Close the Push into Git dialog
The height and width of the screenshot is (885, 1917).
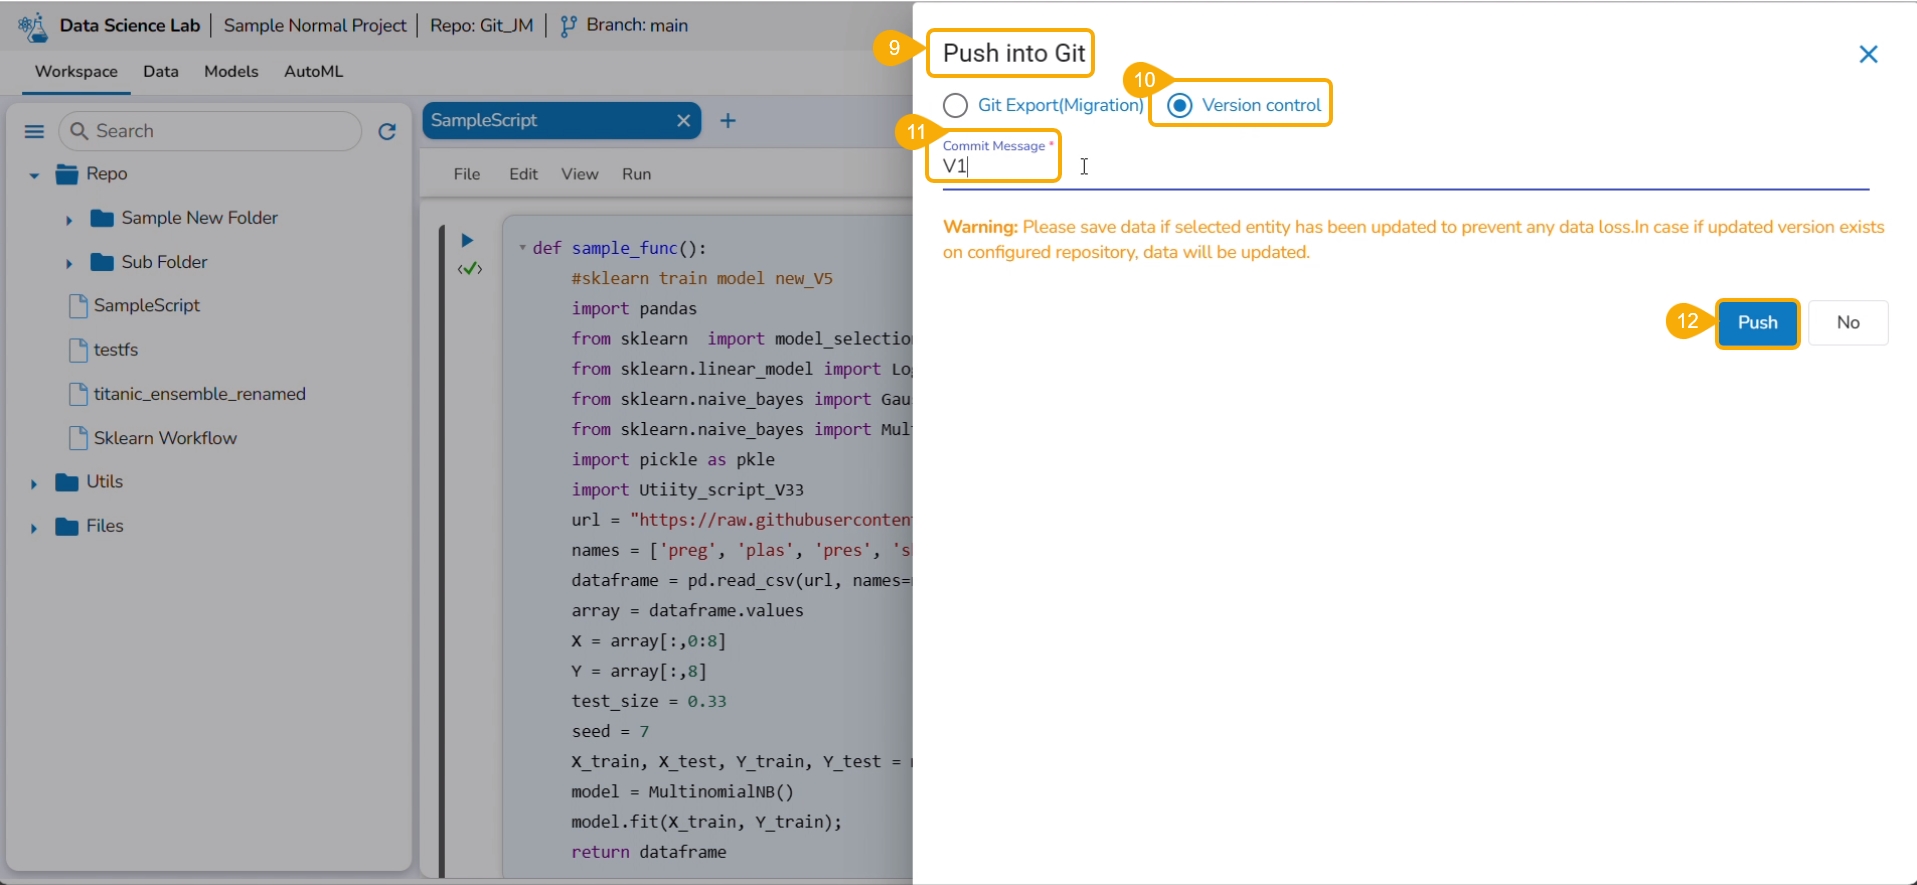(x=1868, y=54)
